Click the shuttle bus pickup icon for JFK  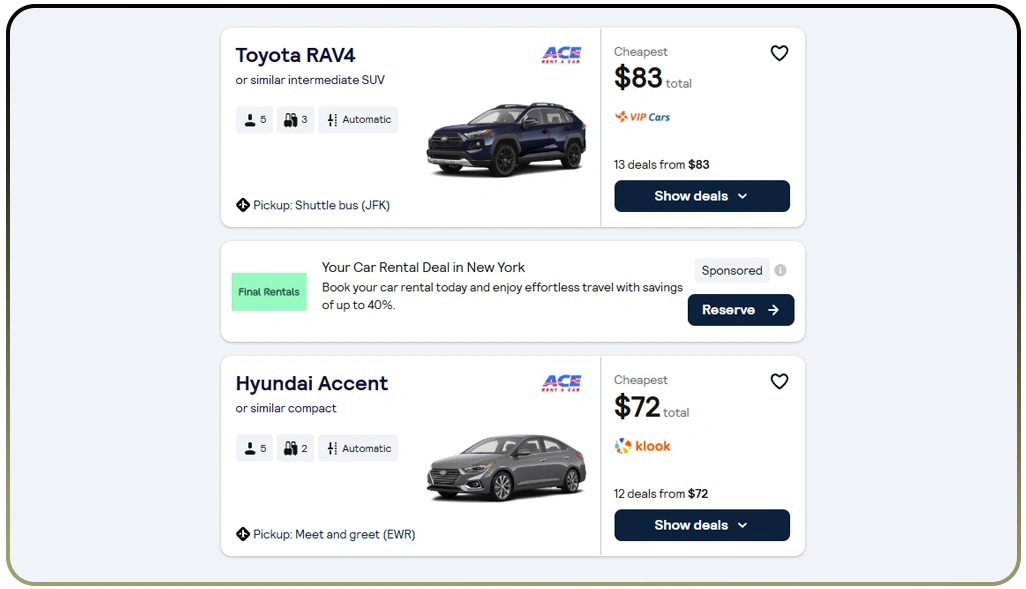tap(242, 204)
